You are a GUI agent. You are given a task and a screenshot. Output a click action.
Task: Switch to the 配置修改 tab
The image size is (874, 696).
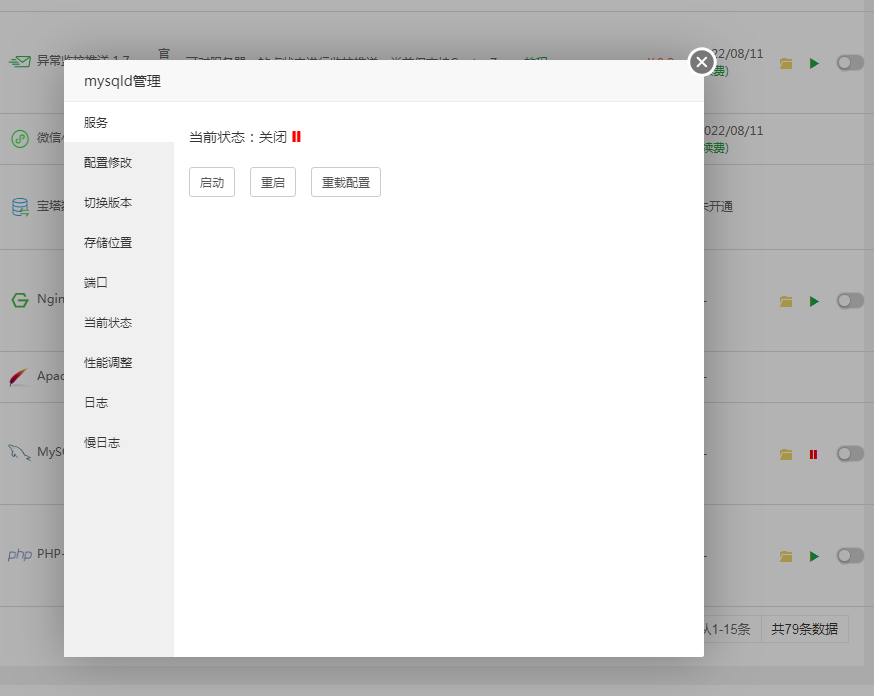click(x=108, y=162)
